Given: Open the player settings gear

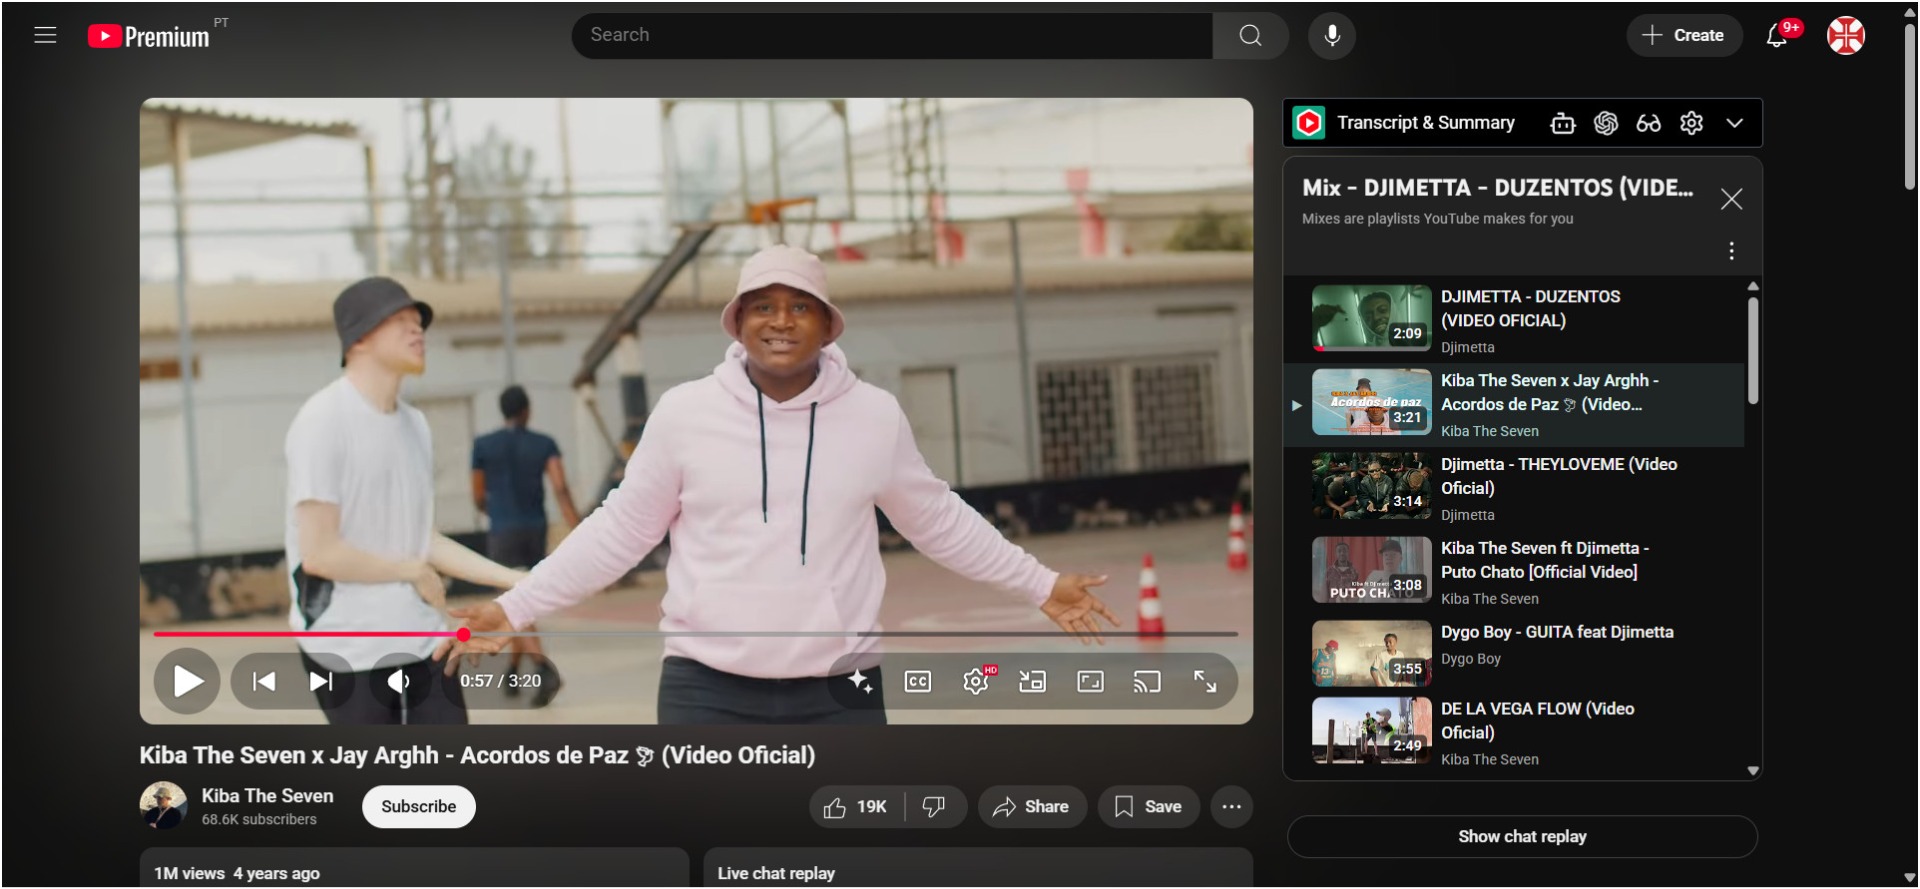Looking at the screenshot, I should [975, 682].
